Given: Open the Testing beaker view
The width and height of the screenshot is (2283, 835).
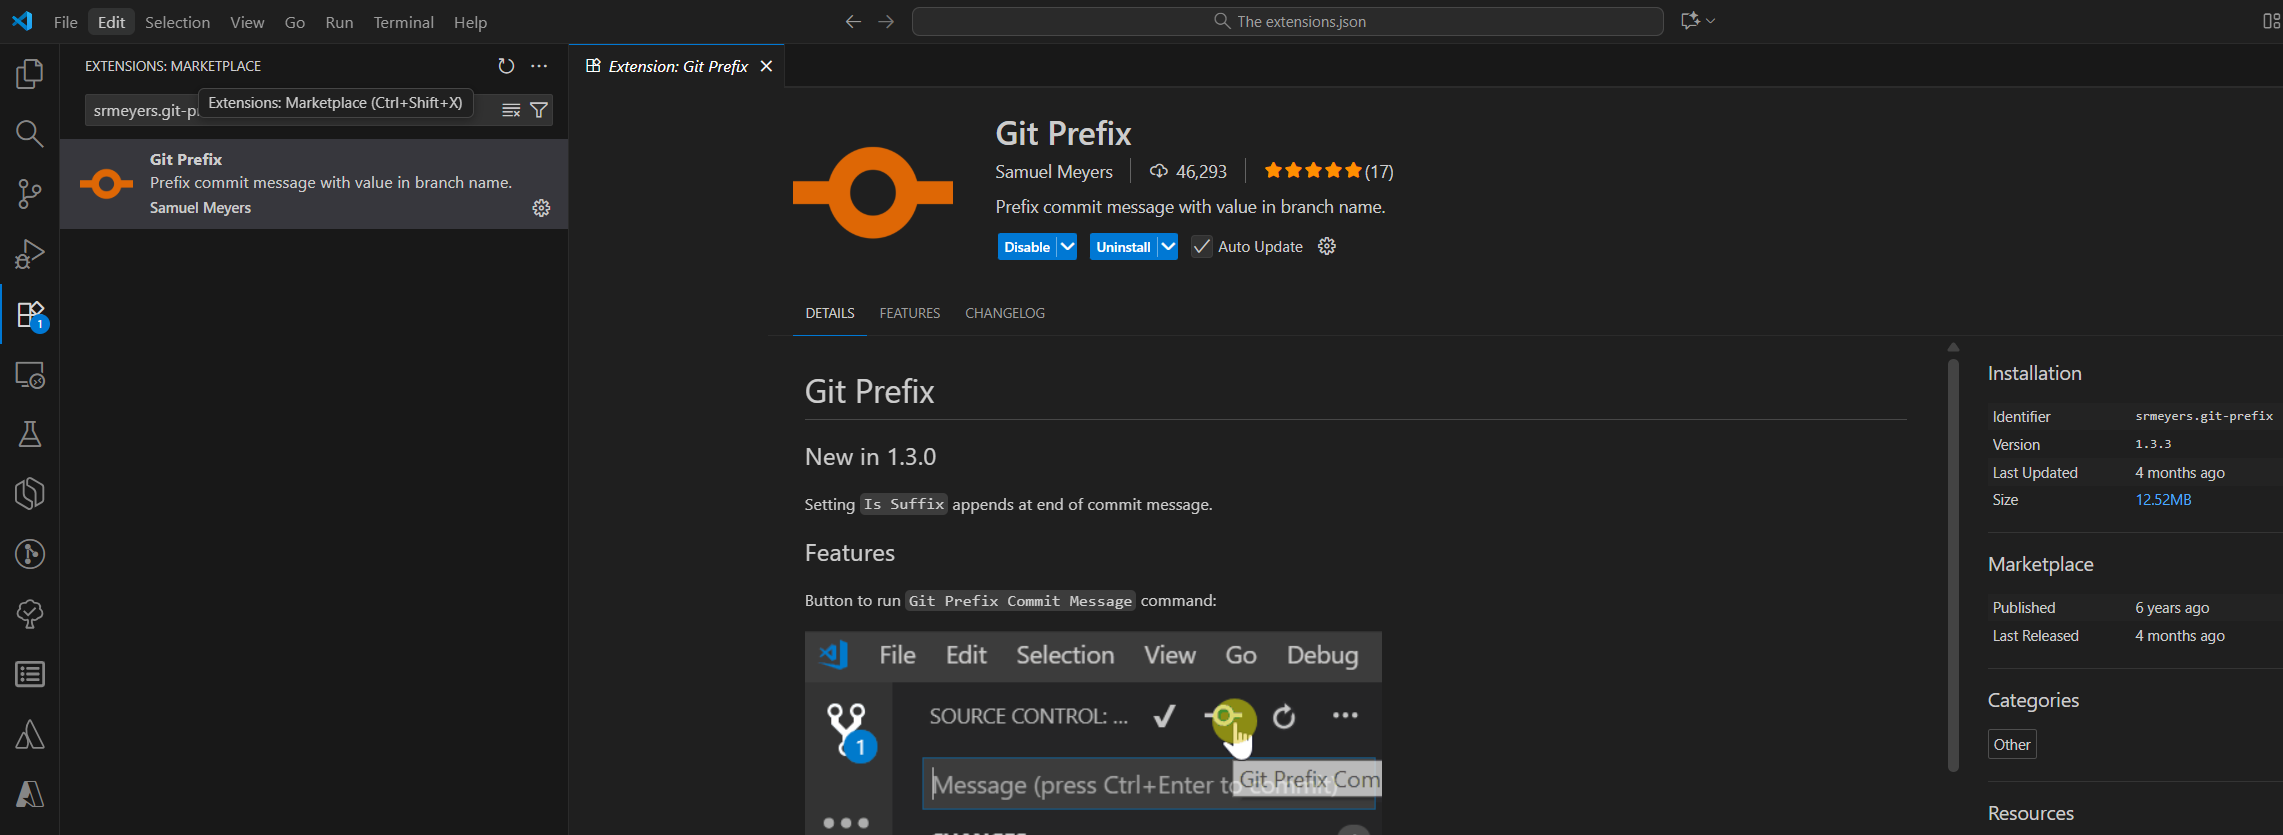Looking at the screenshot, I should pos(30,434).
